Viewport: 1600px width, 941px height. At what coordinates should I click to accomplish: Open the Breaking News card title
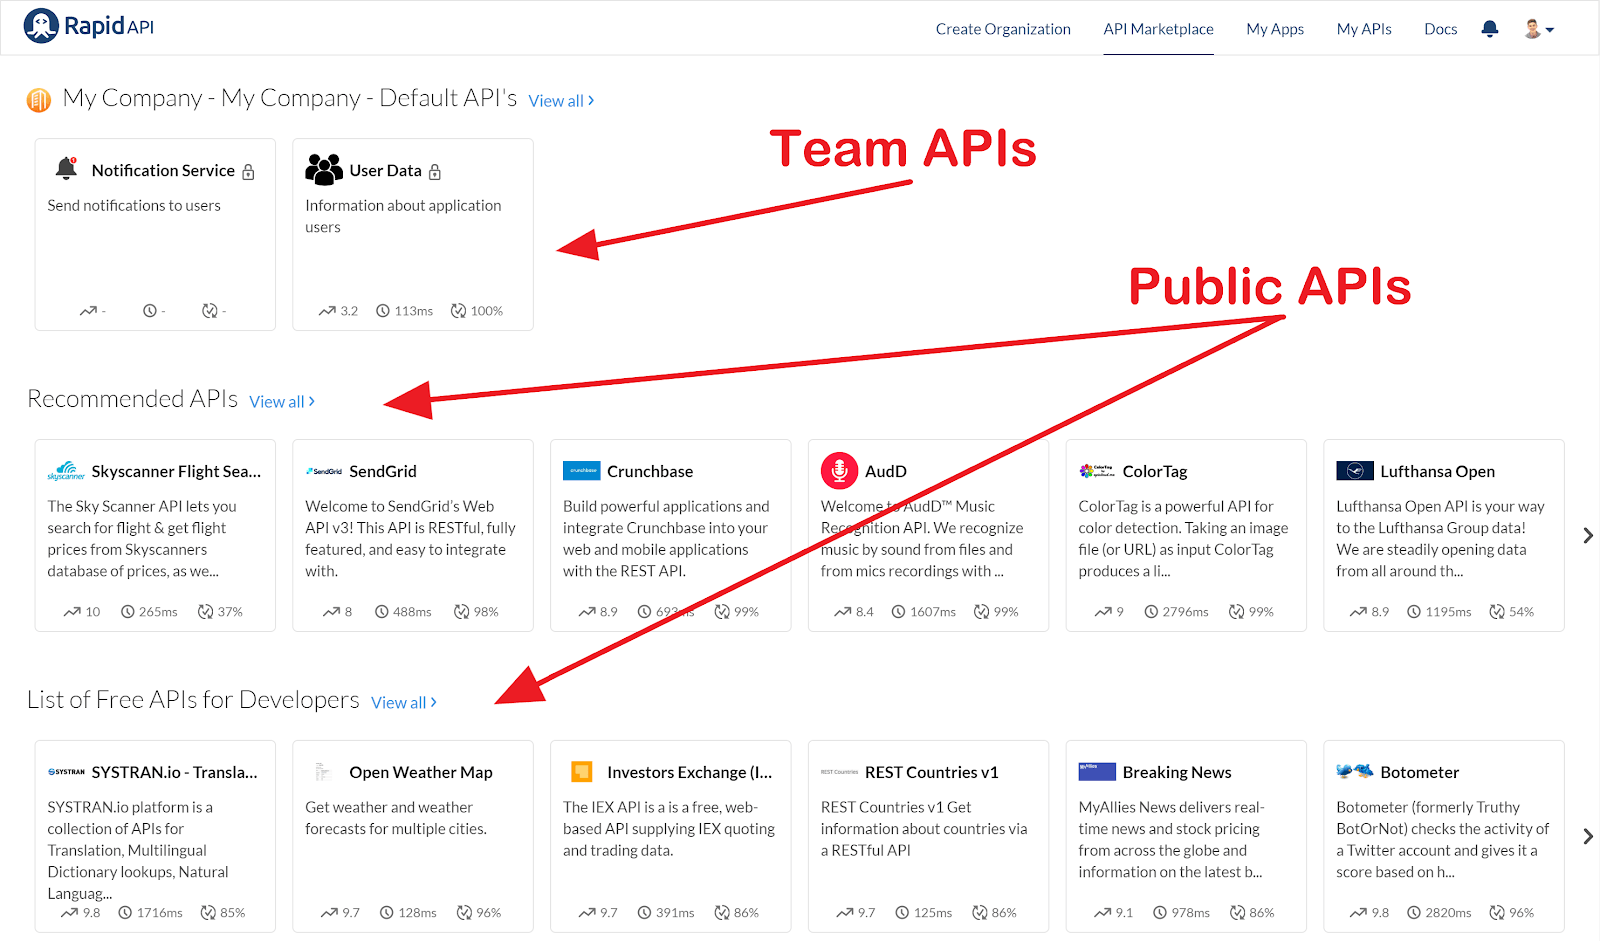click(x=1177, y=773)
